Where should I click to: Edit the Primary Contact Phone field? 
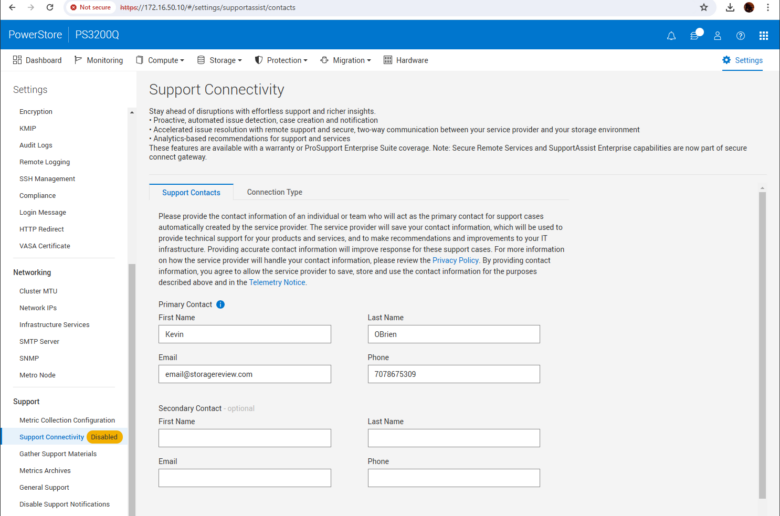454,374
